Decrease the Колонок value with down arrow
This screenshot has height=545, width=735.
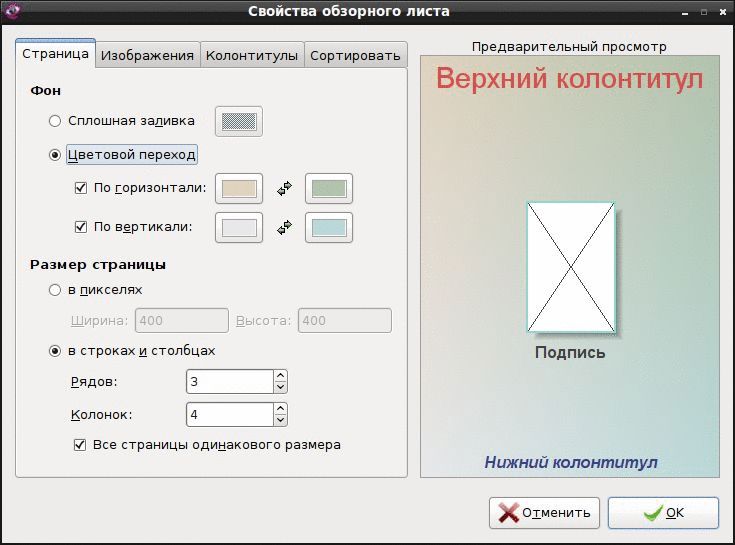pos(280,420)
